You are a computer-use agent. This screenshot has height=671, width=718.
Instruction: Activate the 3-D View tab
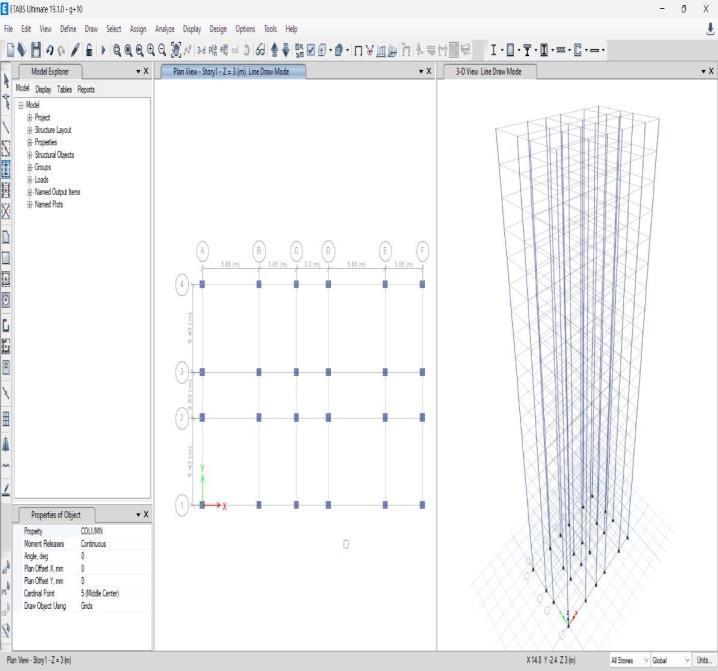point(488,71)
